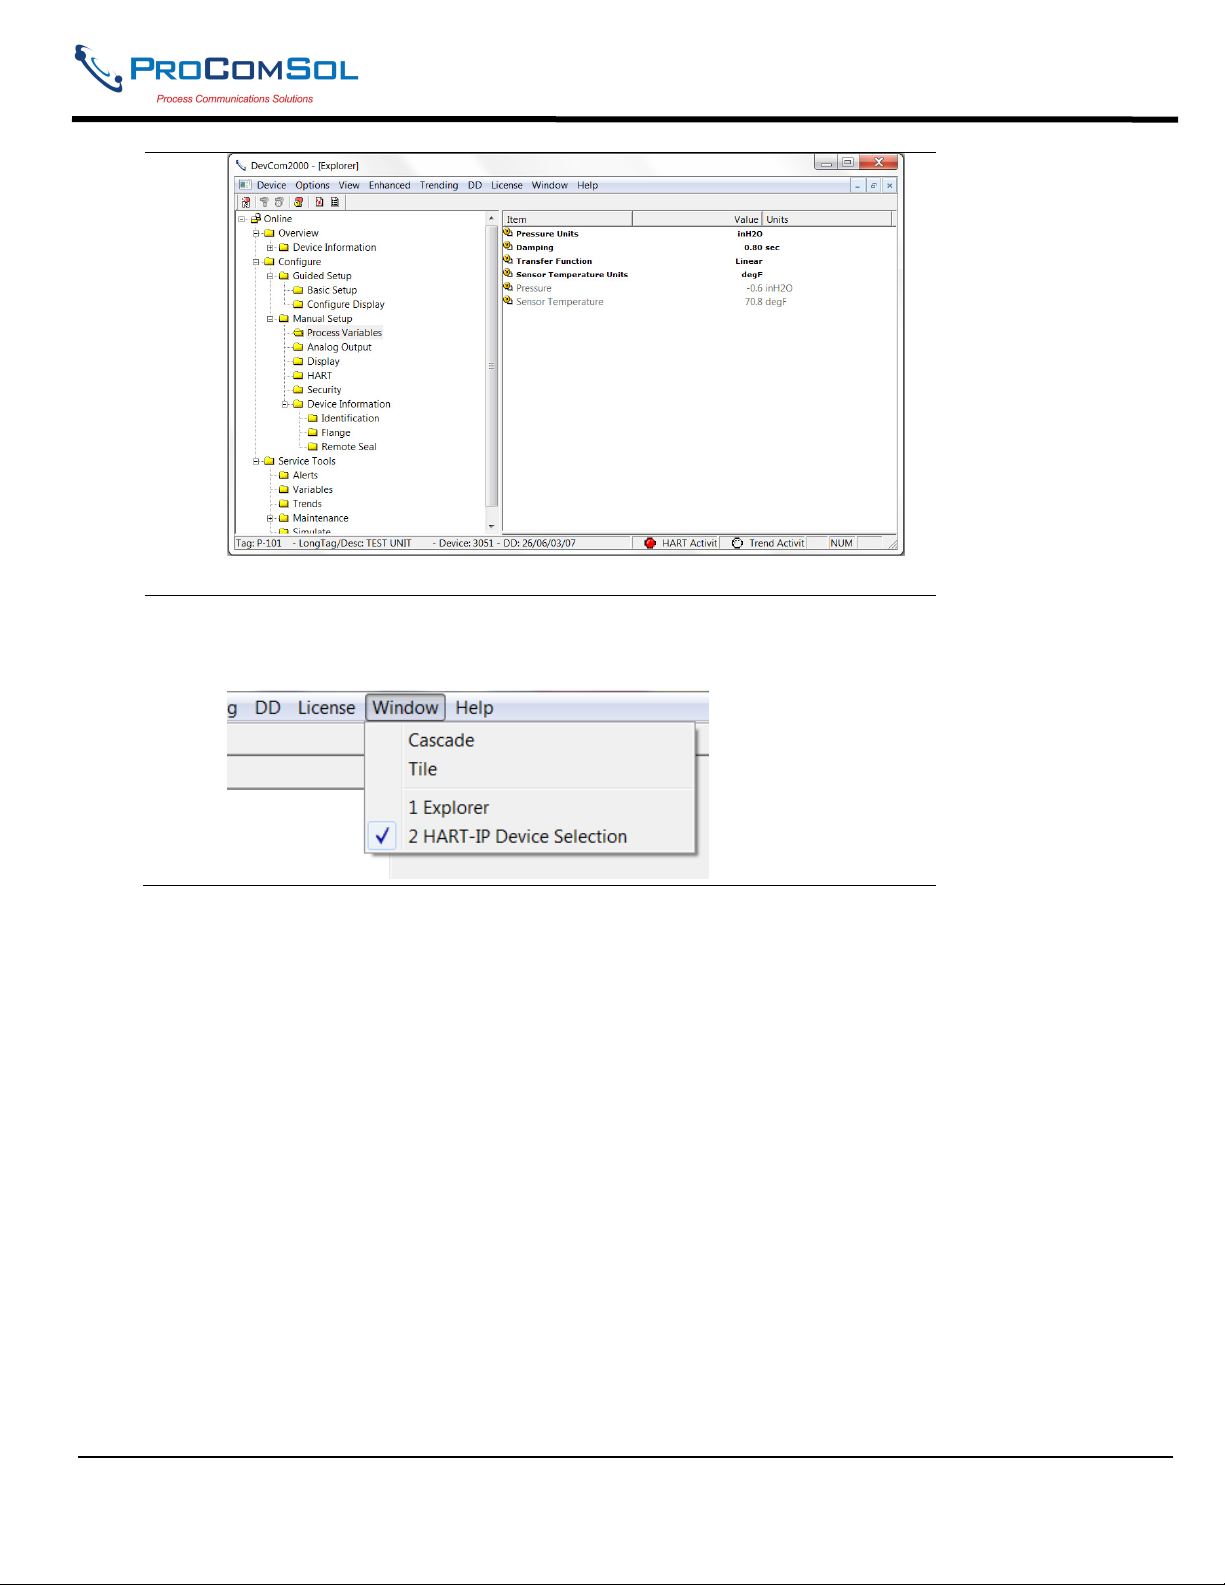Click the HART folder icon in tree
This screenshot has height=1585, width=1225.
point(298,375)
